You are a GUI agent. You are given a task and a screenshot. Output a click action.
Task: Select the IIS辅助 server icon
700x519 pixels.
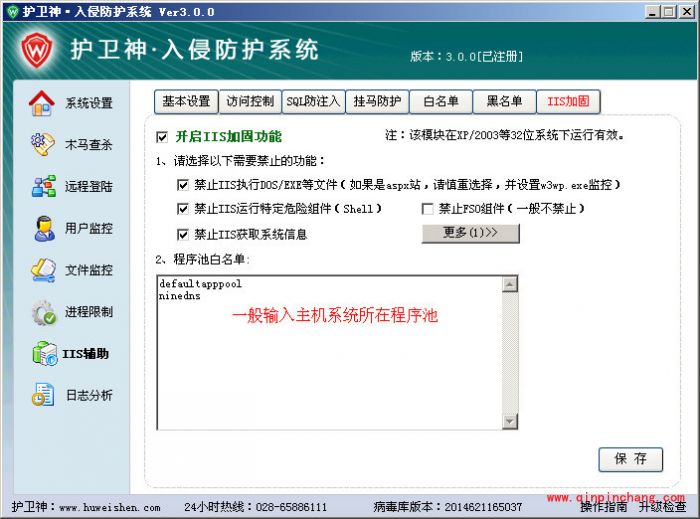[45, 353]
